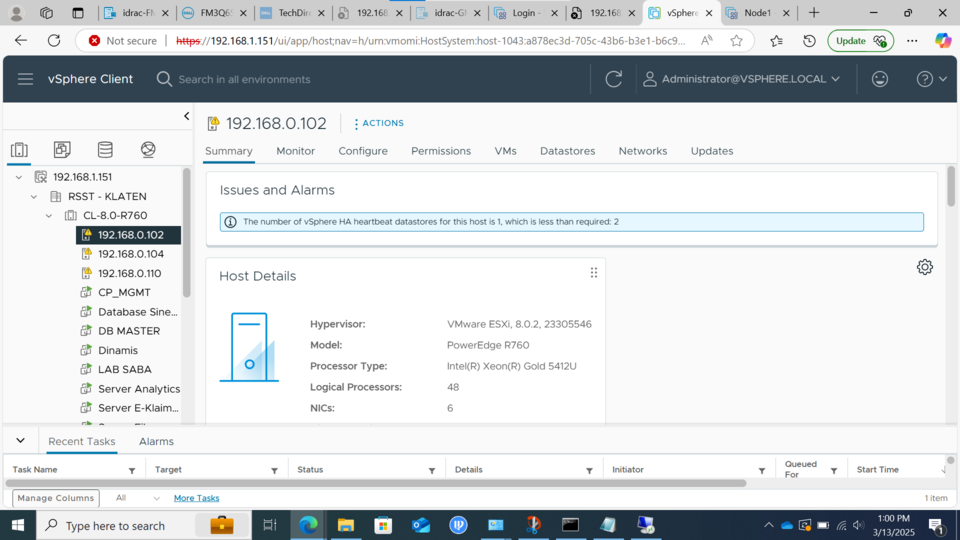Viewport: 960px width, 540px height.
Task: Select host 192.168.0.104 in the tree
Action: point(130,254)
